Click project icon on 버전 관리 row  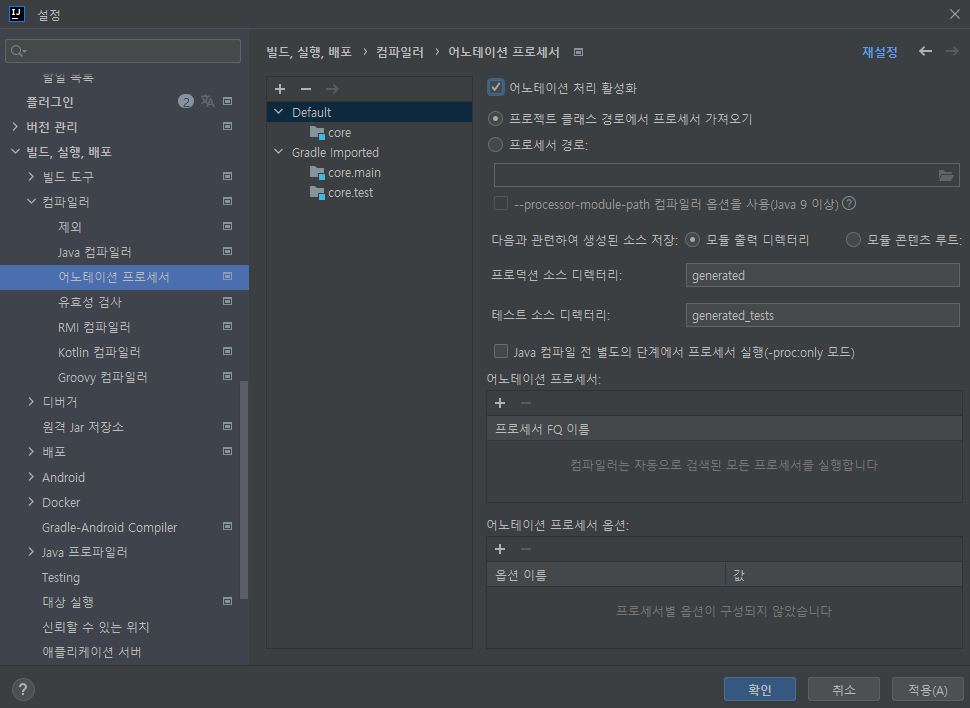[x=228, y=126]
